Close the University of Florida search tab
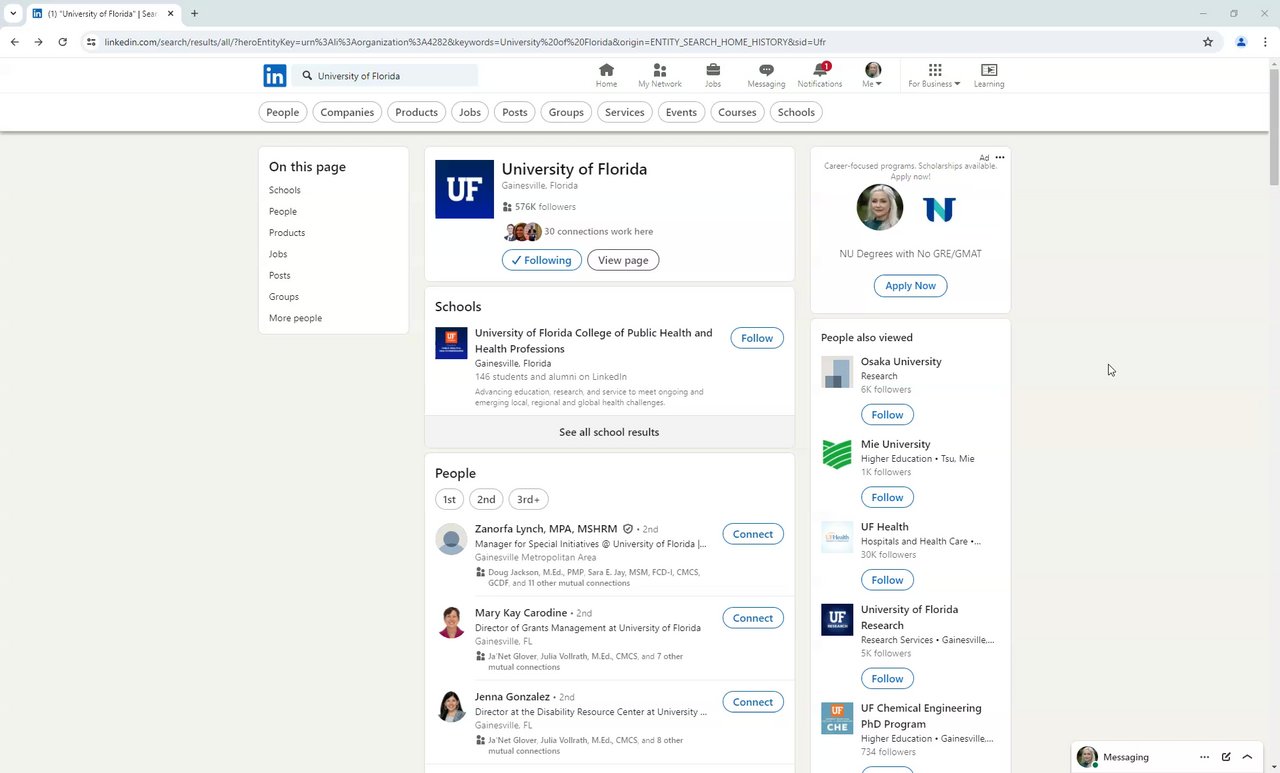 (171, 14)
